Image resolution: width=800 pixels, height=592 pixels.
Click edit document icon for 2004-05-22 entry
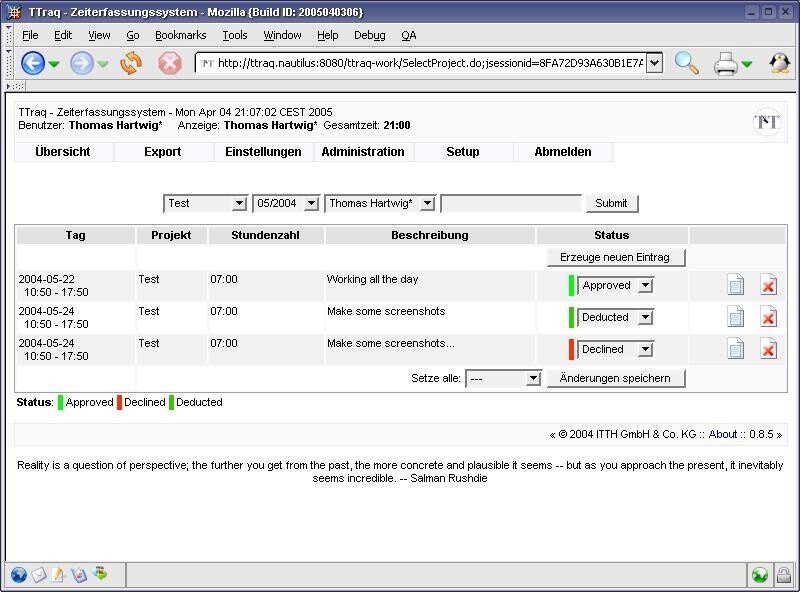pyautogui.click(x=735, y=286)
